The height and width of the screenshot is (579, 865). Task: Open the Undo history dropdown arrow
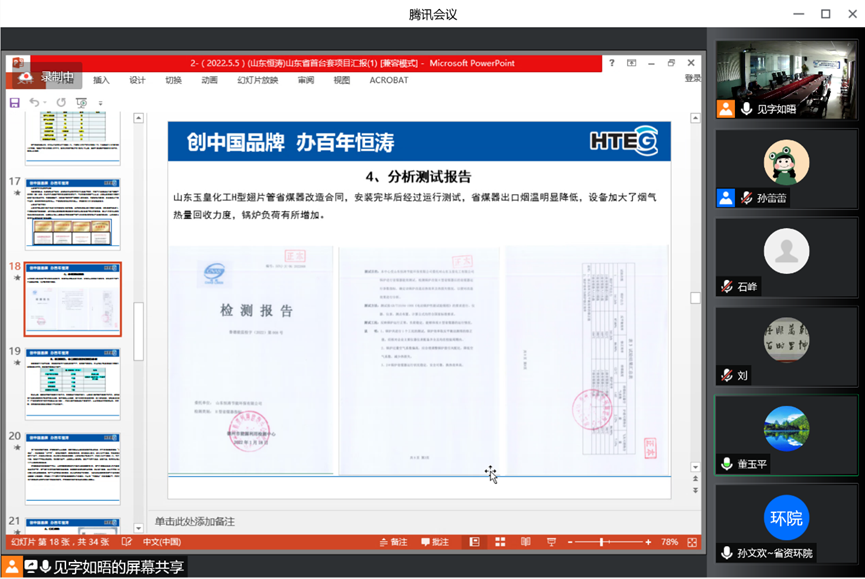tap(44, 102)
